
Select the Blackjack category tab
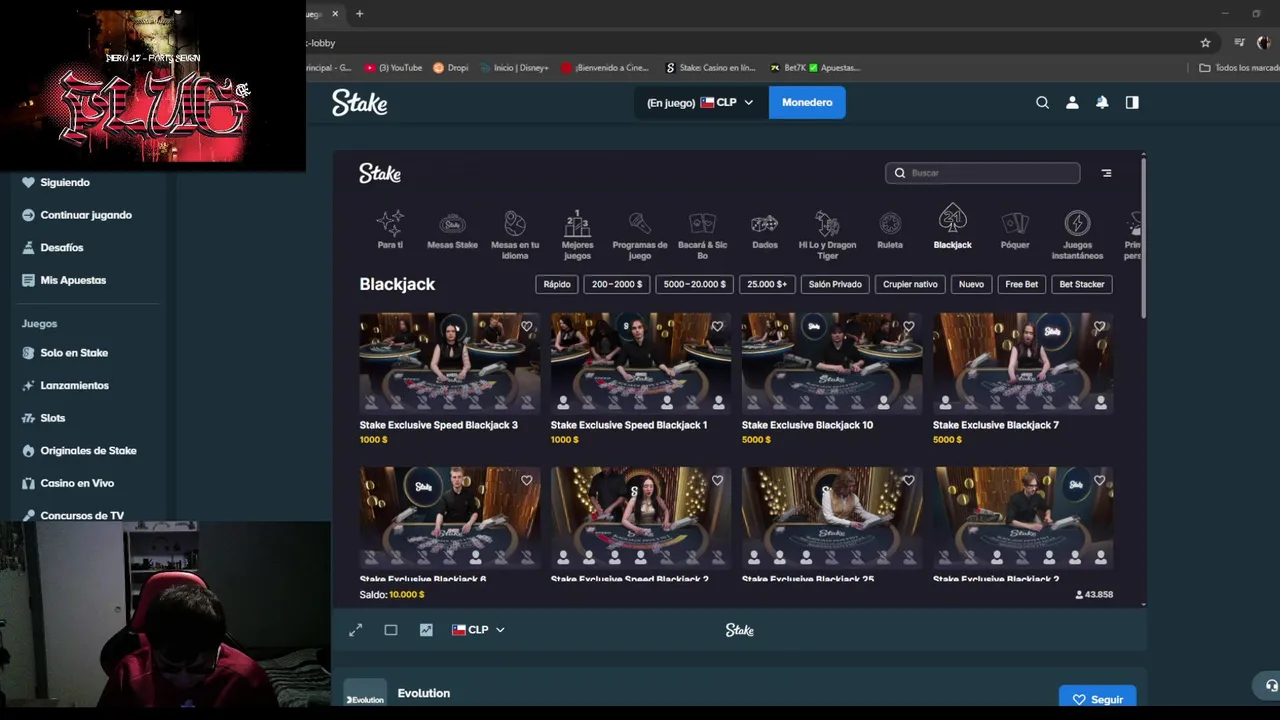click(952, 228)
